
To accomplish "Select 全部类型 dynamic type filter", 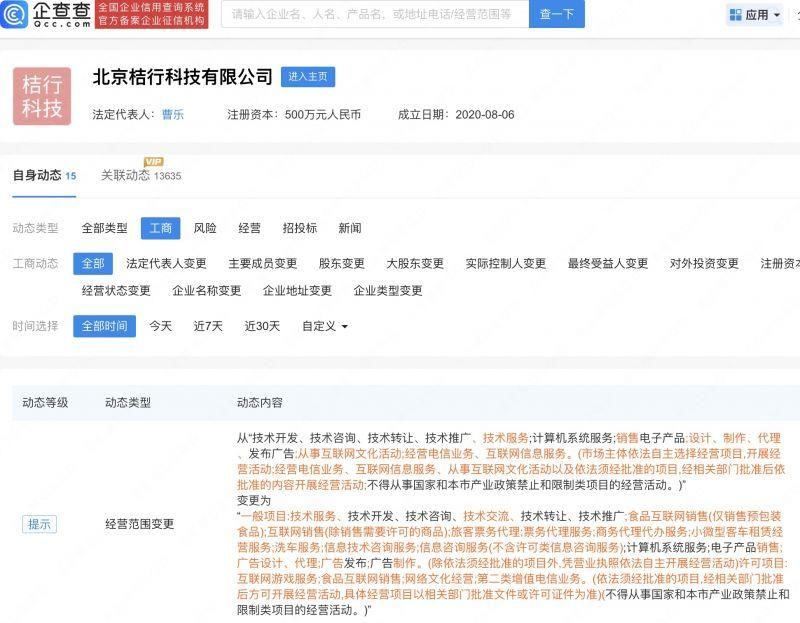I will point(105,228).
